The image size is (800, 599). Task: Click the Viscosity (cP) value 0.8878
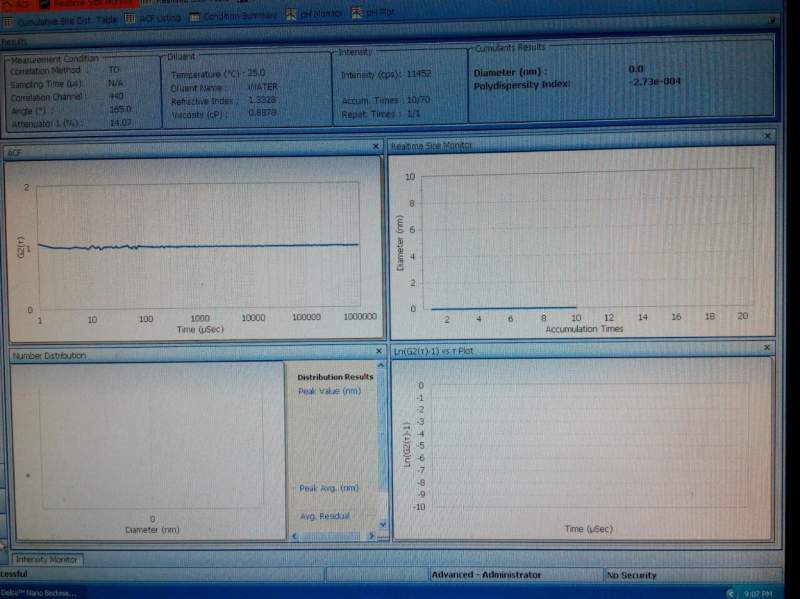point(263,113)
